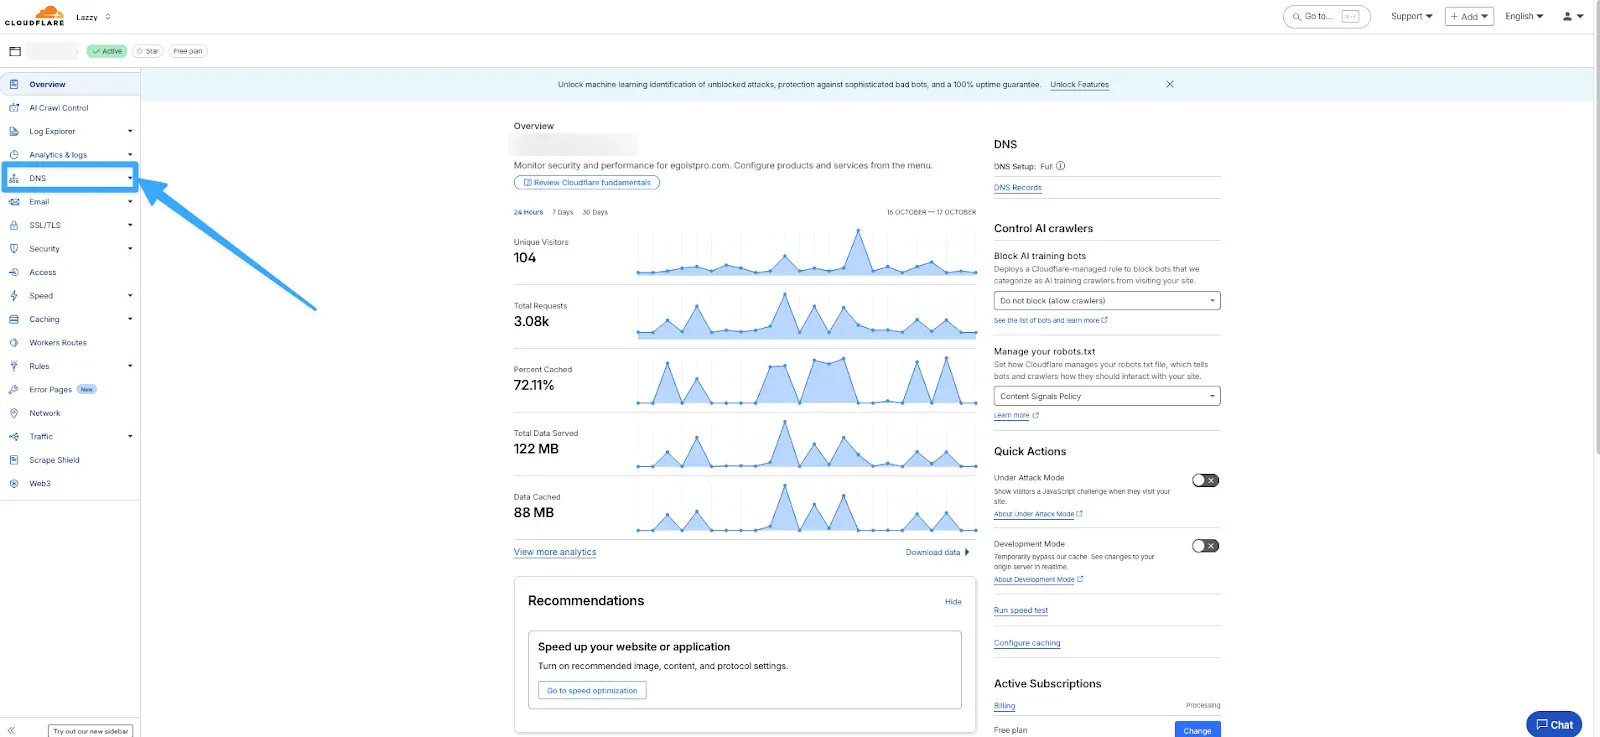Click the Web3 sidebar icon
Viewport: 1600px width, 737px height.
pos(14,484)
